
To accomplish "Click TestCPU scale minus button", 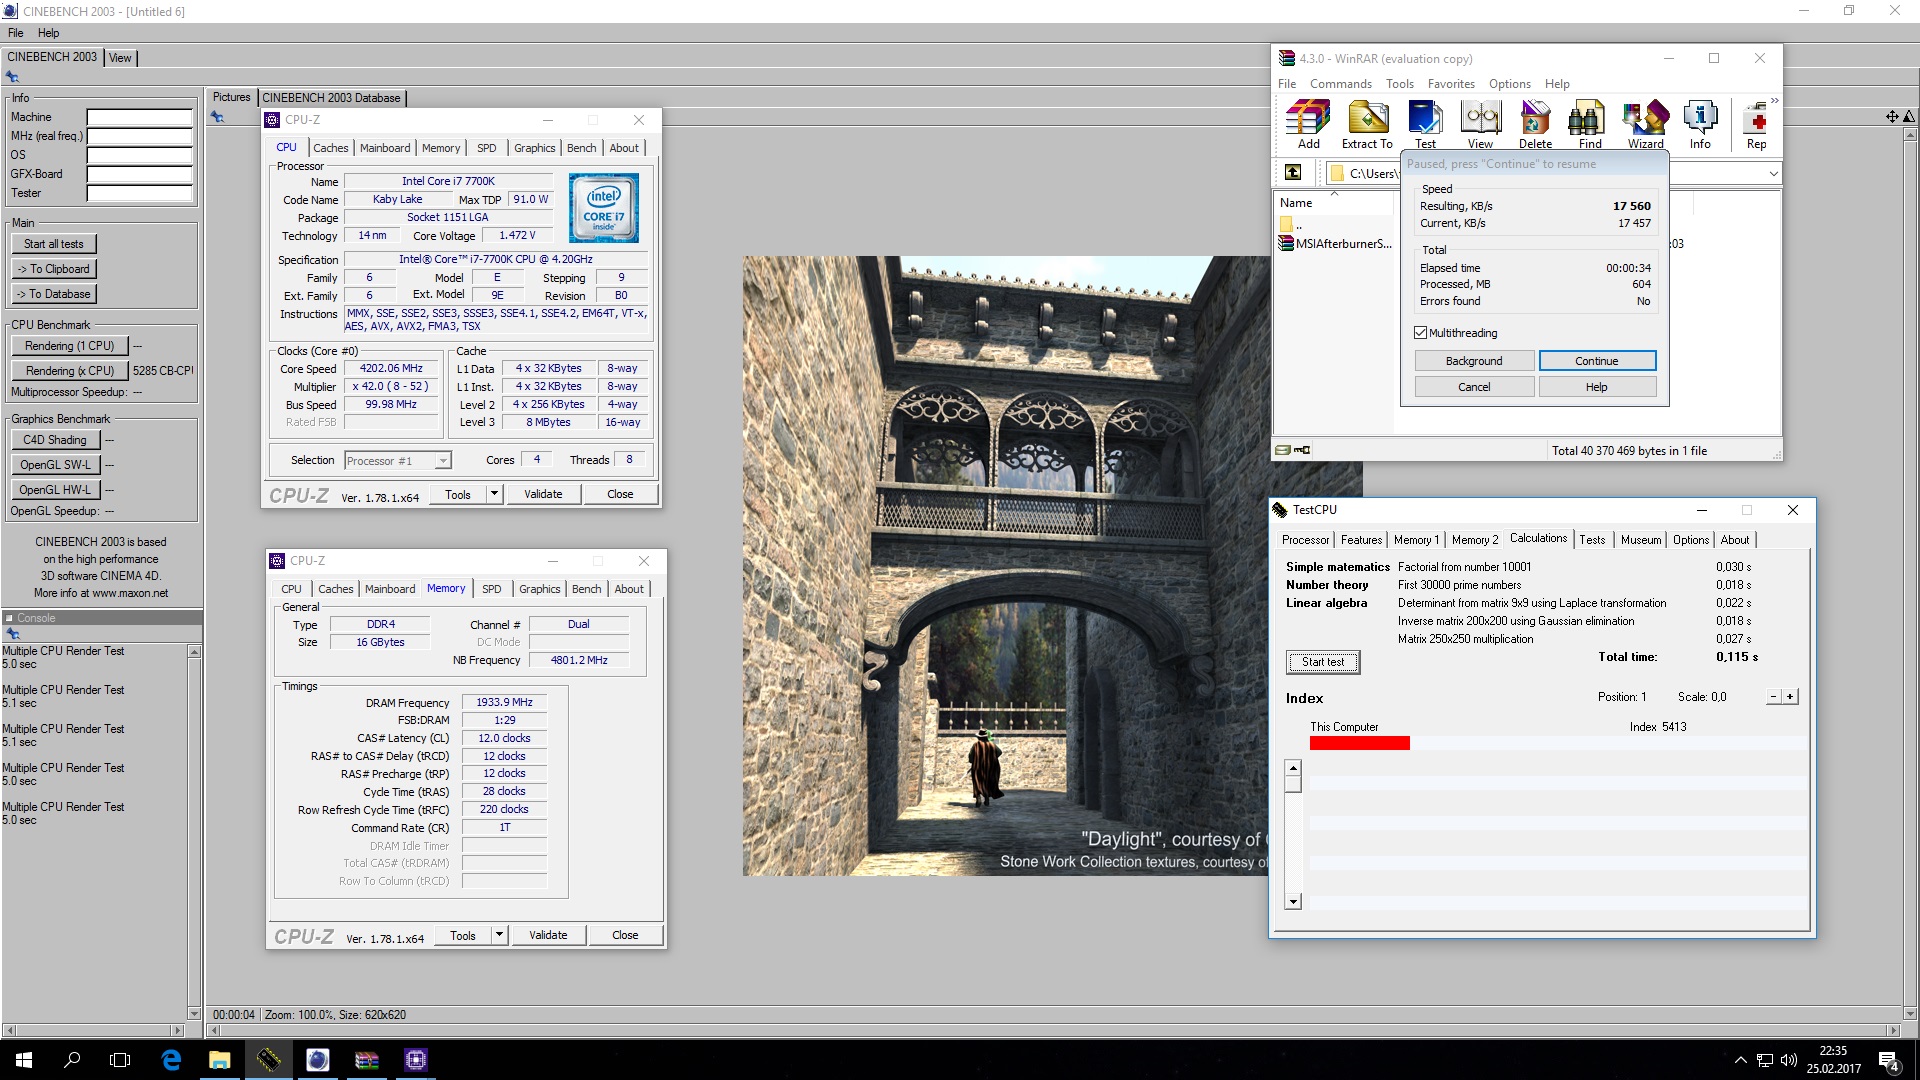I will pyautogui.click(x=1774, y=697).
